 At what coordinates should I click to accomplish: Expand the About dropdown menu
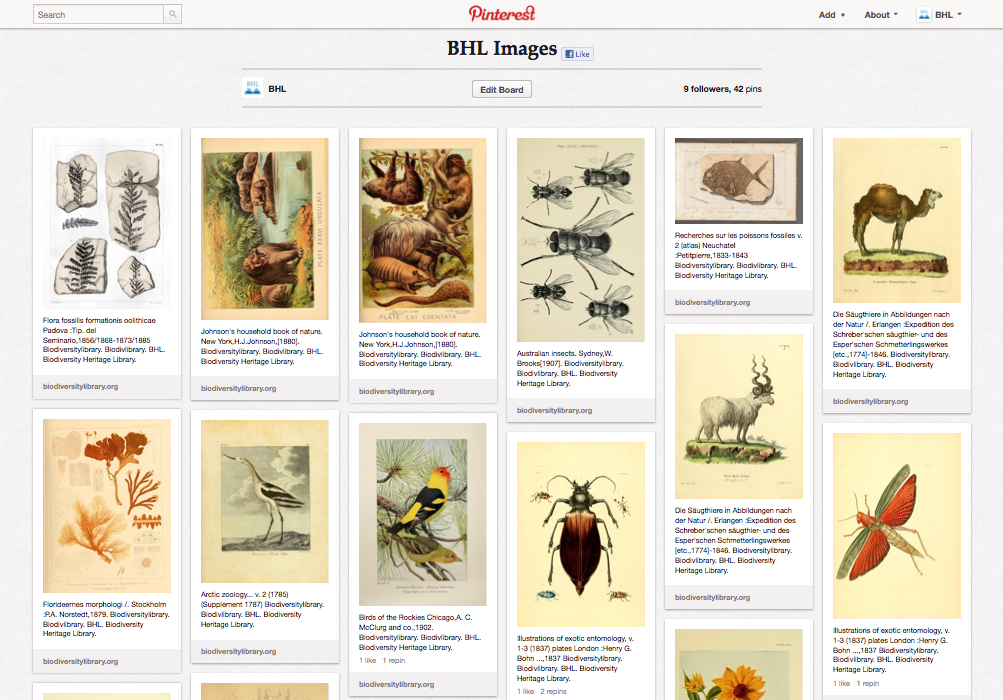point(881,15)
